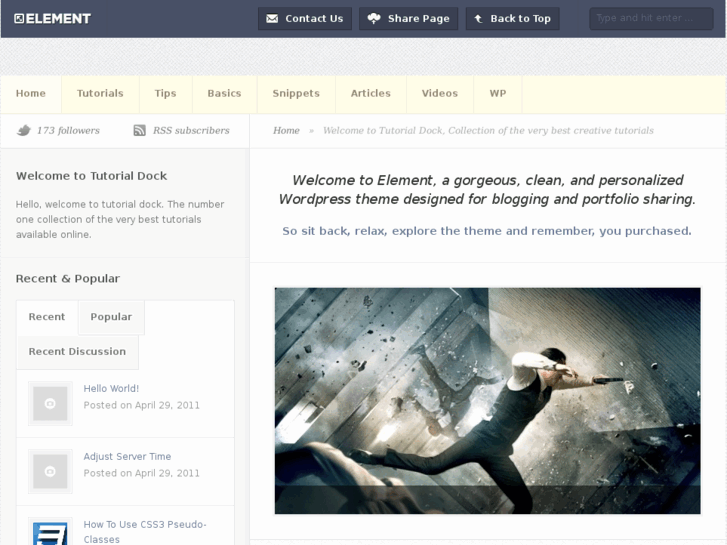The height and width of the screenshot is (545, 727).
Task: Open the Adjust Server Time post link
Action: [x=127, y=456]
